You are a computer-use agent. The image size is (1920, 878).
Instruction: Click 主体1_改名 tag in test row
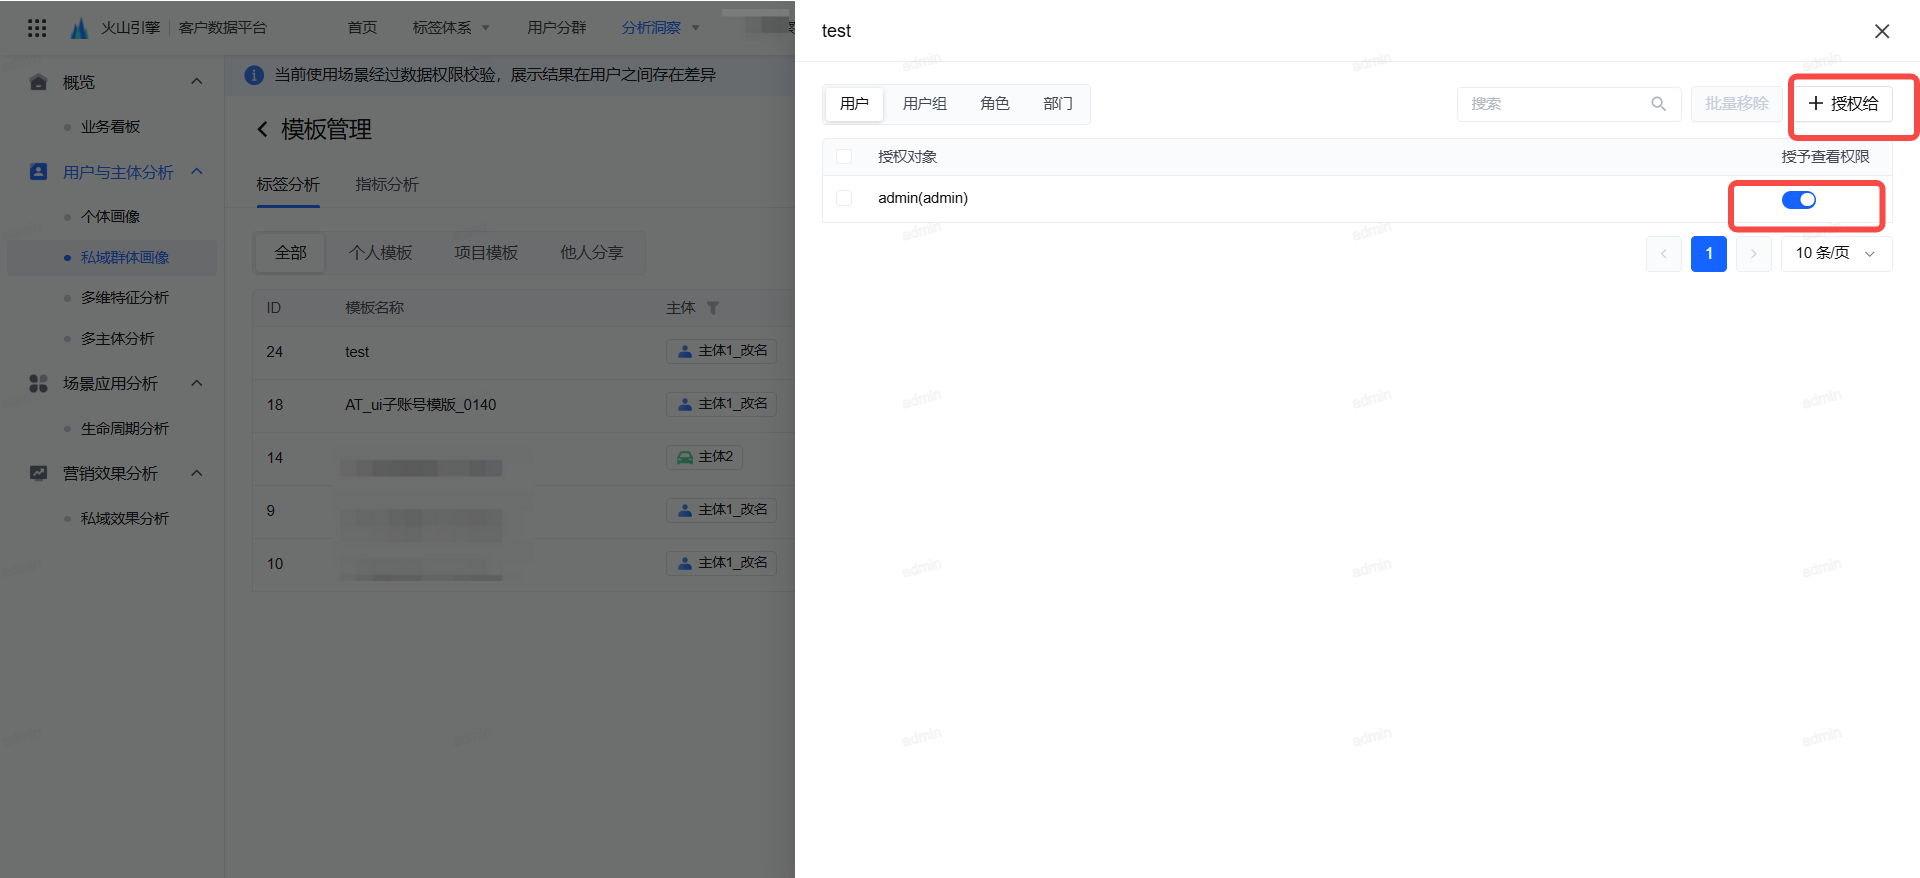(x=722, y=351)
